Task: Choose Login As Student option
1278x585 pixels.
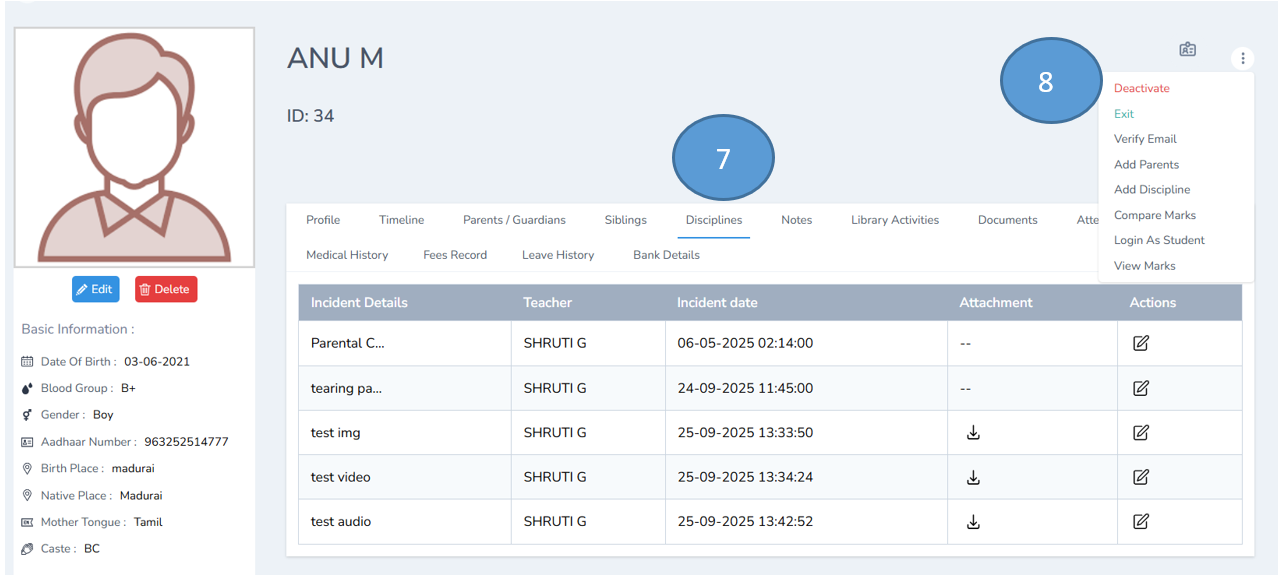Action: [1159, 240]
